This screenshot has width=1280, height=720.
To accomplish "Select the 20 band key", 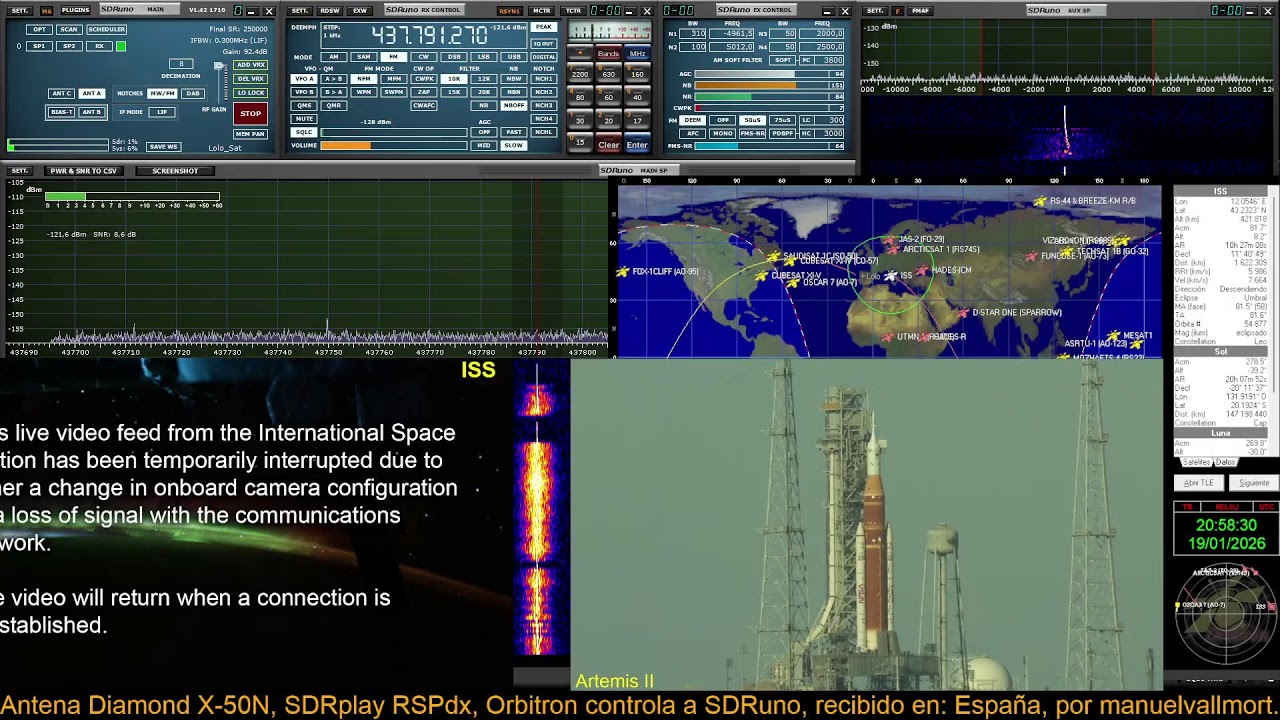I will coord(608,120).
